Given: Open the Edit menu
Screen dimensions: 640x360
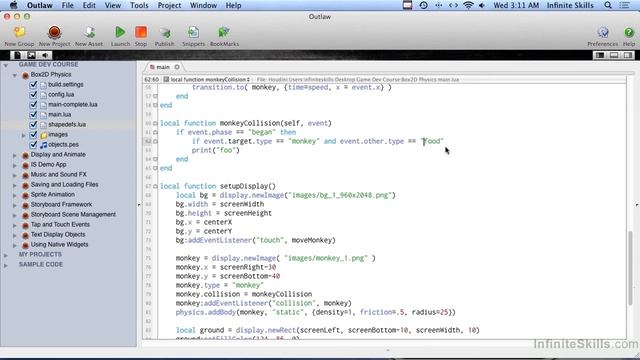Looking at the screenshot, I should 89,5.
